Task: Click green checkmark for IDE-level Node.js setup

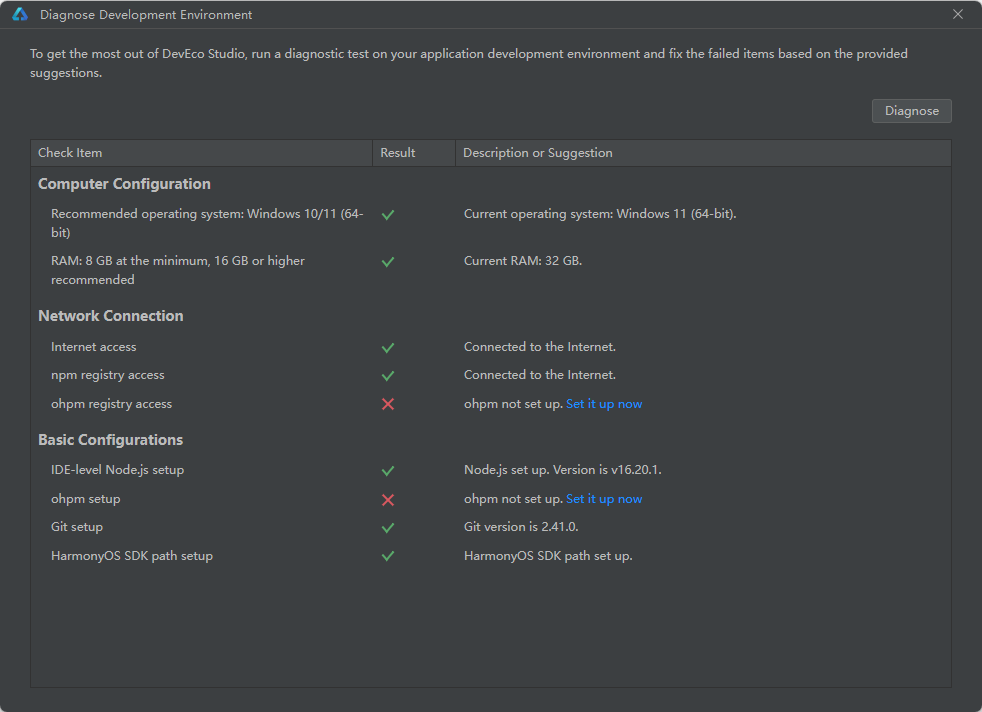Action: (x=388, y=471)
